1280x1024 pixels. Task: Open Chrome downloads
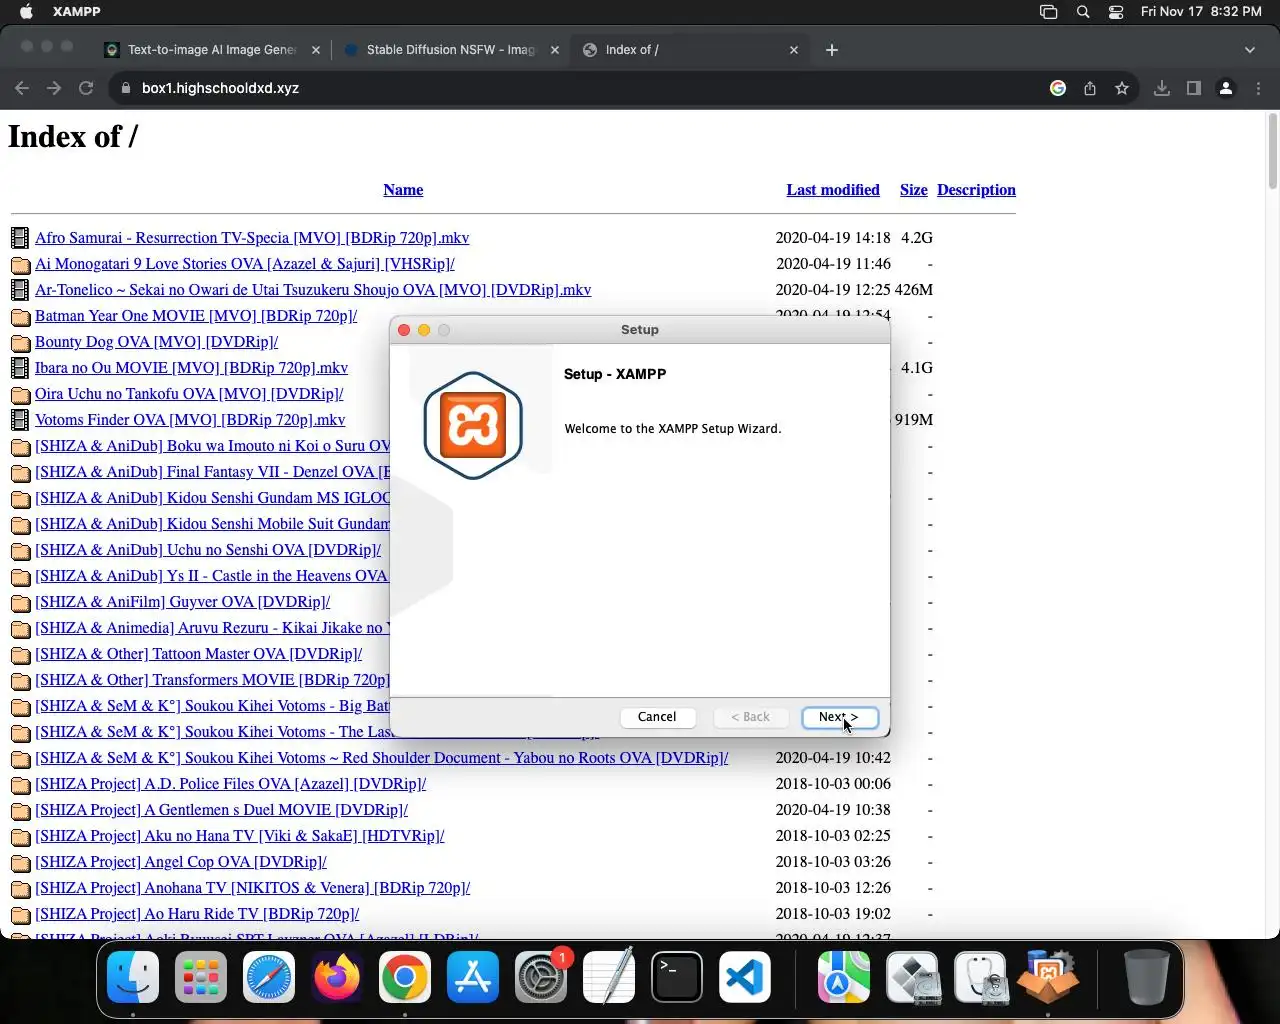pyautogui.click(x=1162, y=88)
